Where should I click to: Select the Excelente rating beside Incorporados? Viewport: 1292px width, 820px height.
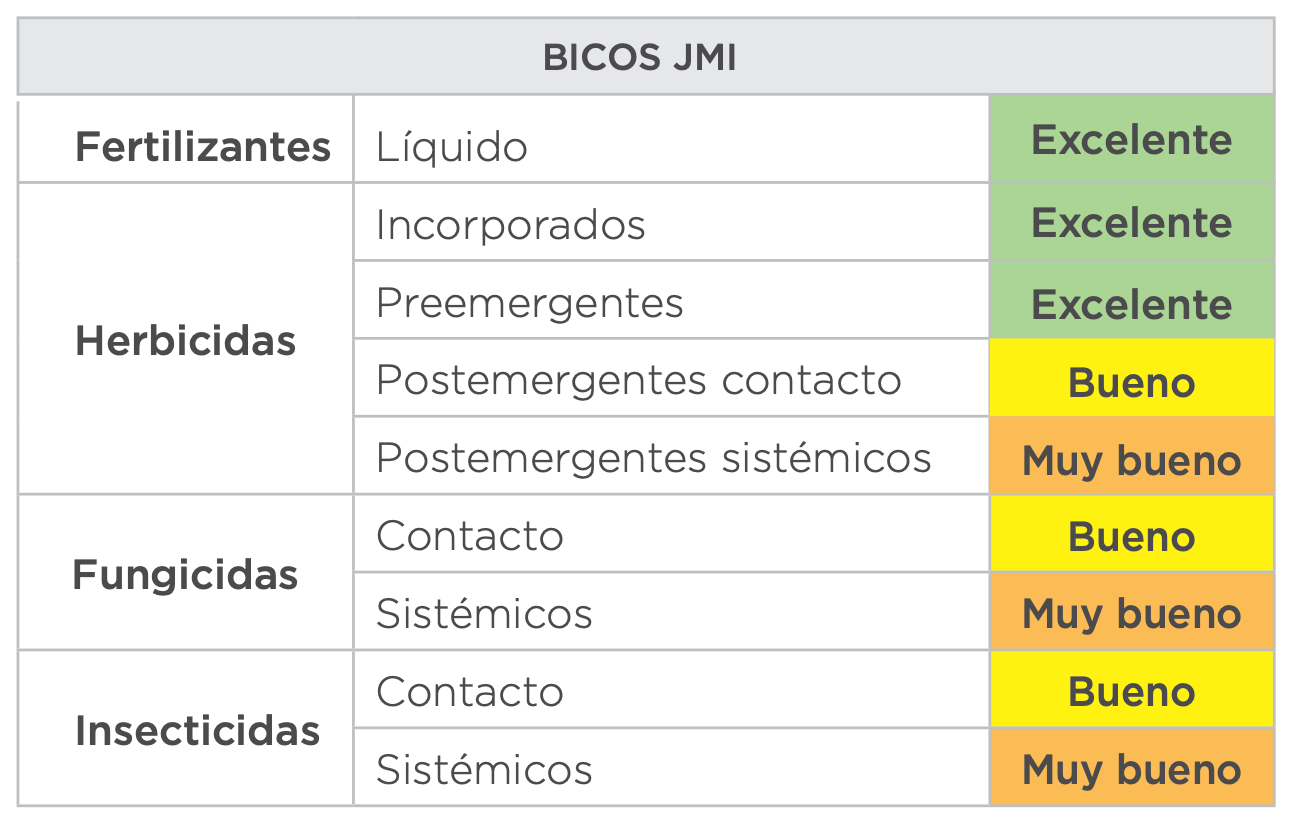(1131, 223)
